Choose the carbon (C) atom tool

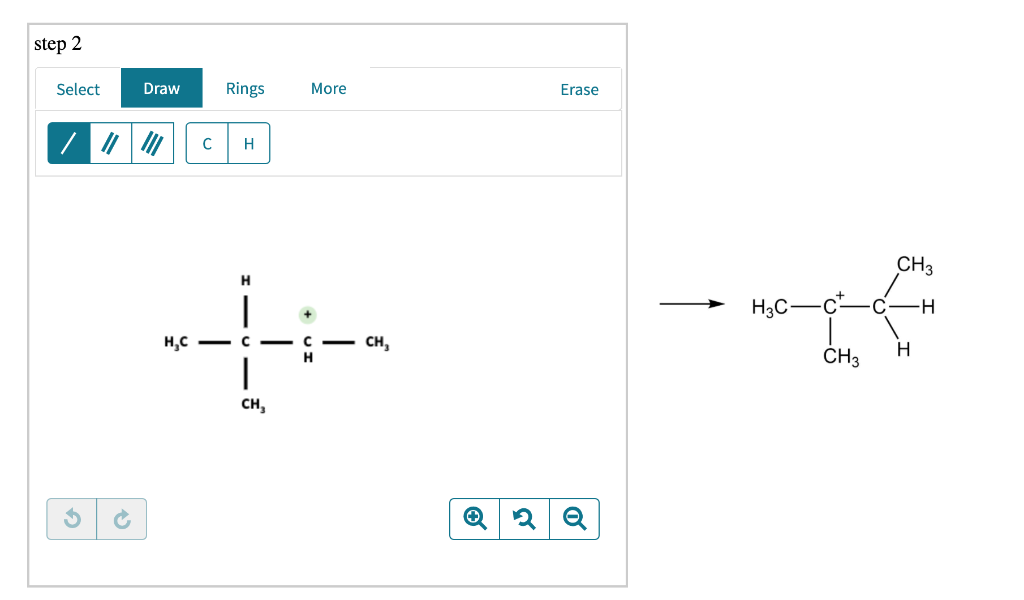pos(207,143)
